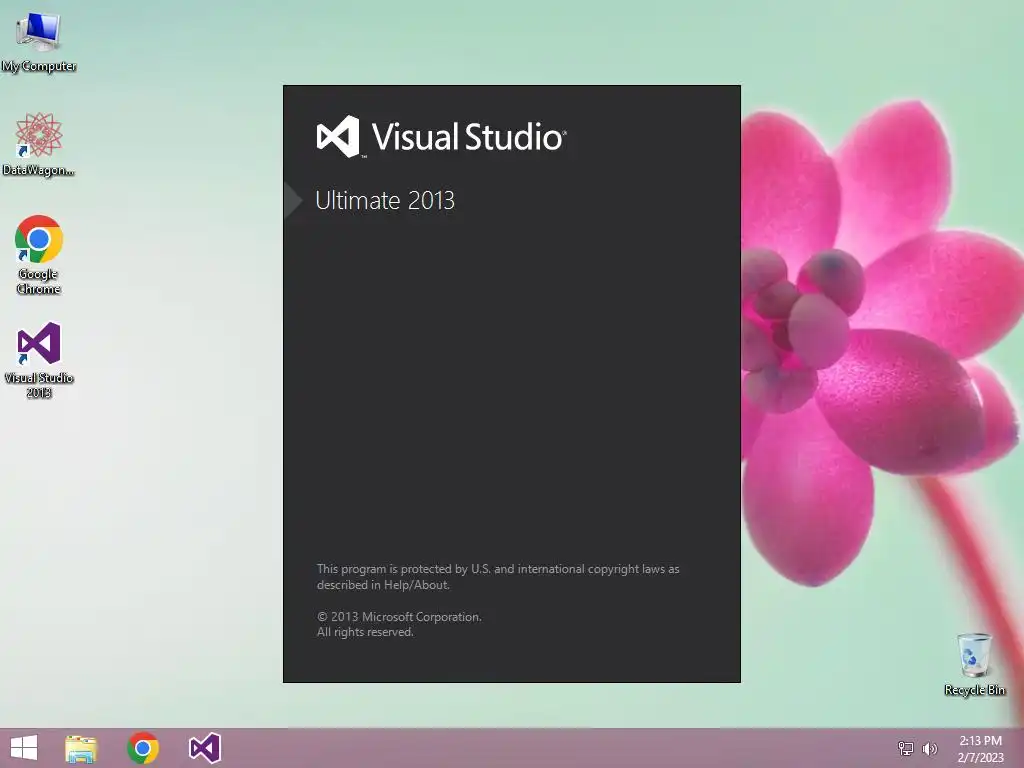Click the "© 2013 Microsoft Corporation." text
This screenshot has height=768, width=1024.
399,616
